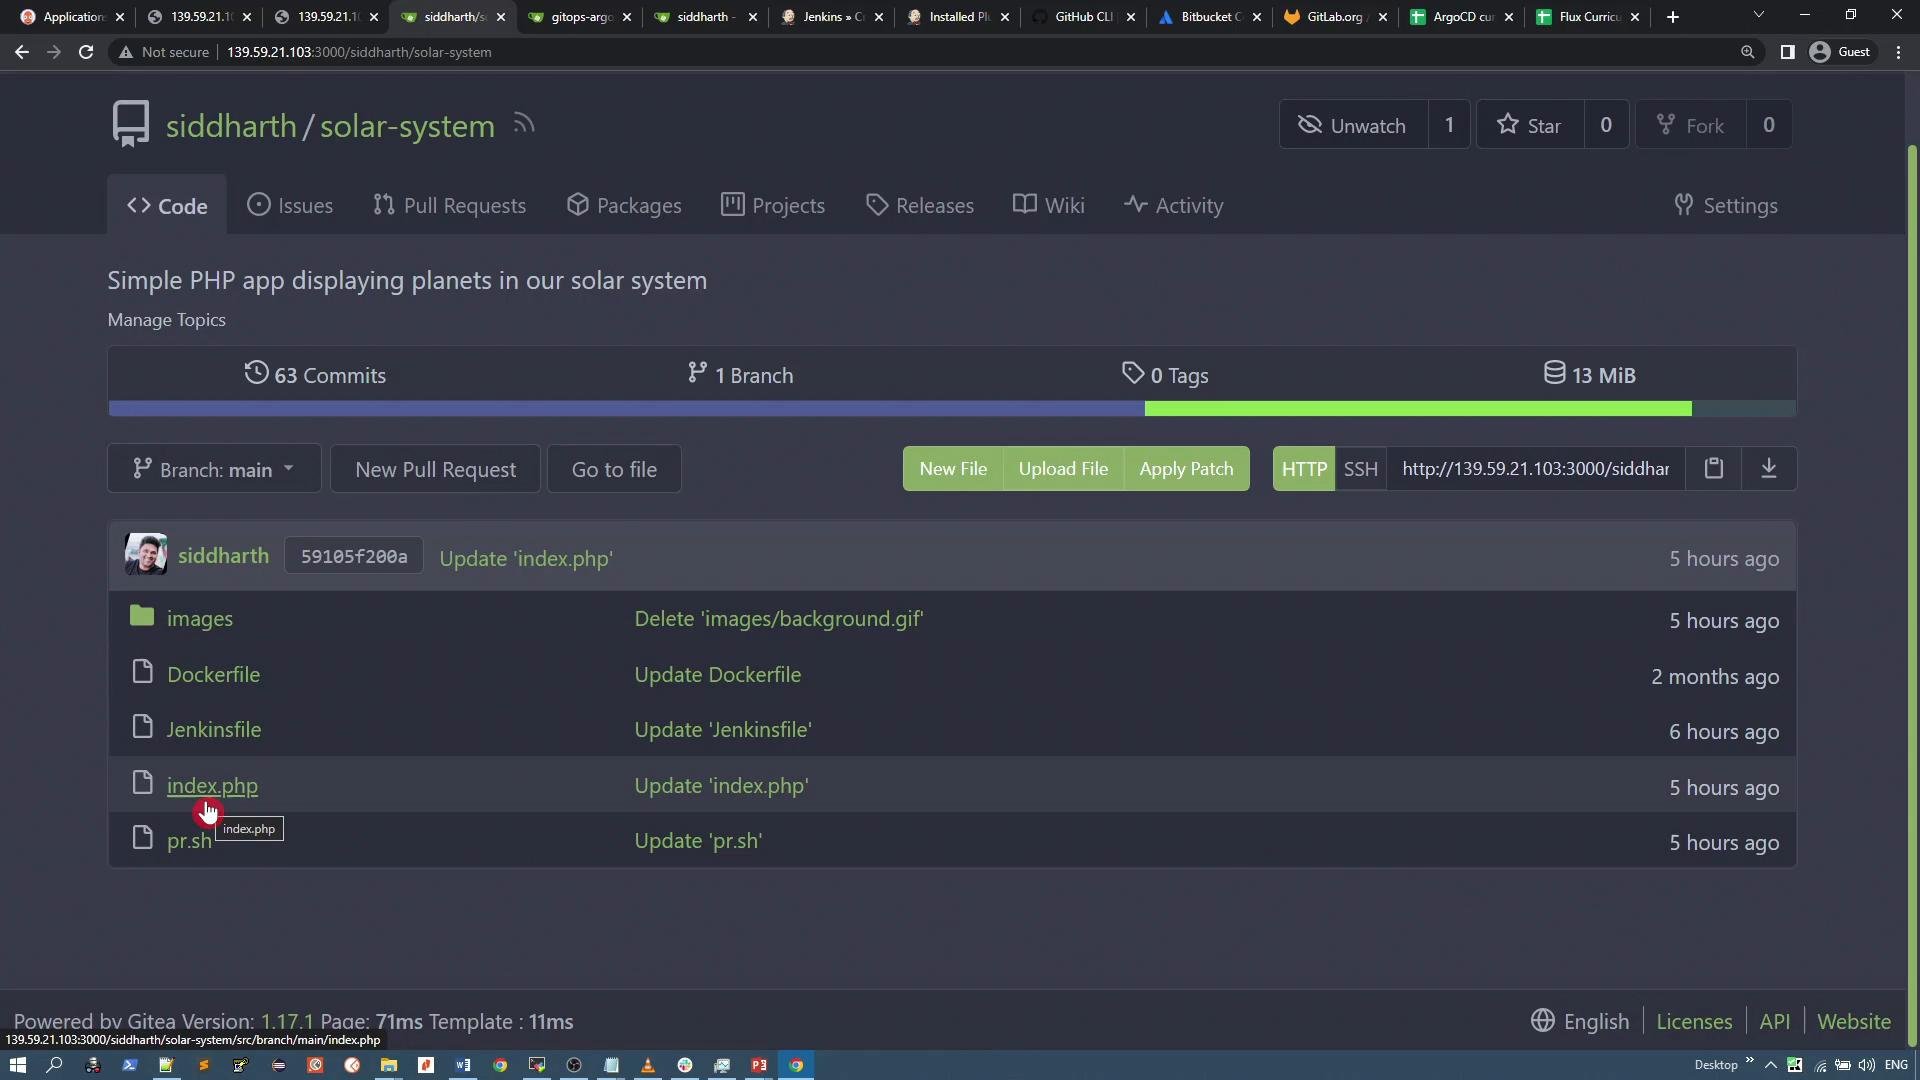
Task: Click the Go to file button
Action: [614, 469]
